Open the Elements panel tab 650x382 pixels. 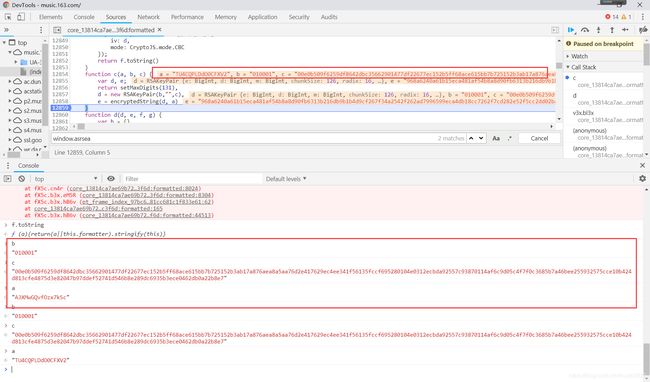51,17
